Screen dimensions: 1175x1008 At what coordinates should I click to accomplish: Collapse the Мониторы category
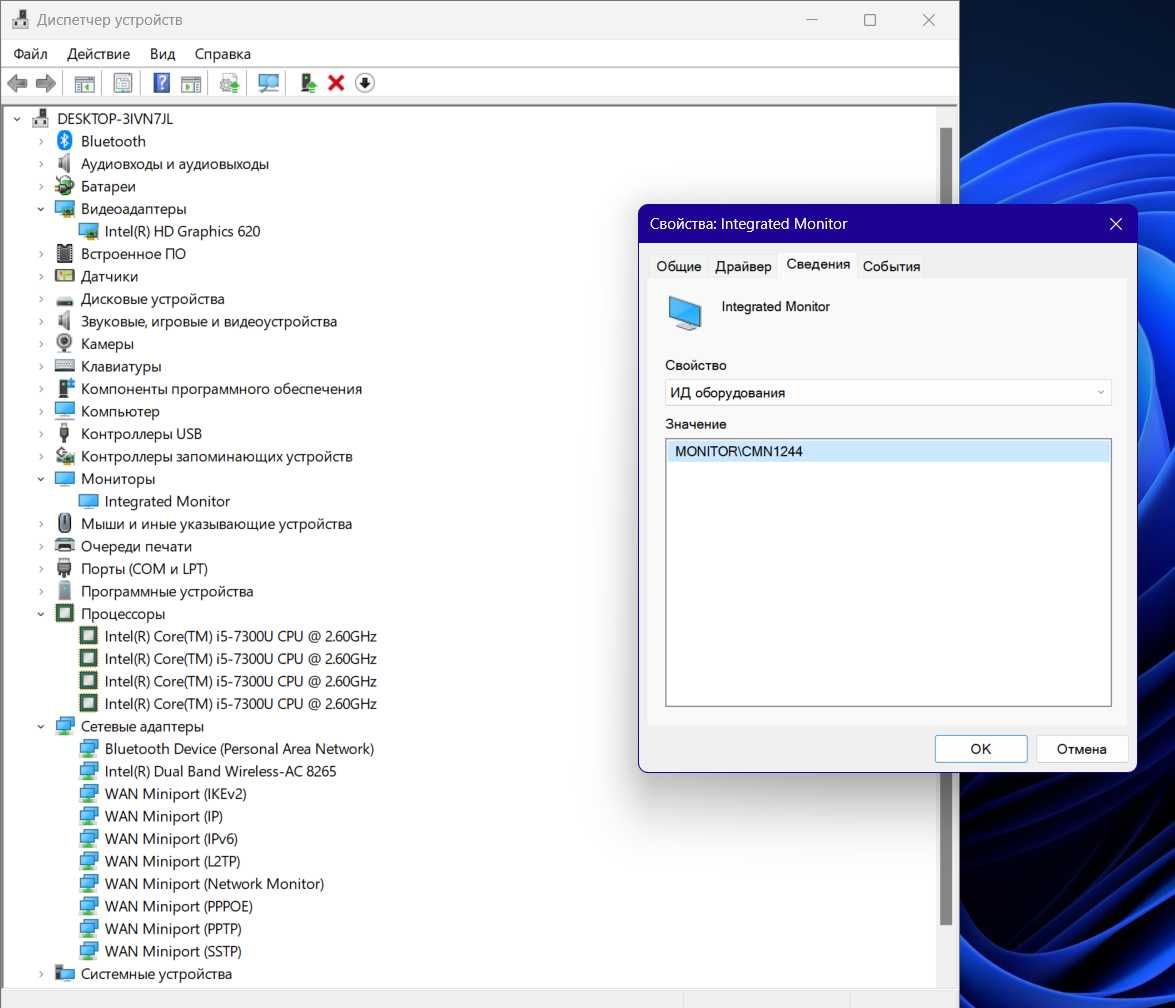tap(41, 478)
